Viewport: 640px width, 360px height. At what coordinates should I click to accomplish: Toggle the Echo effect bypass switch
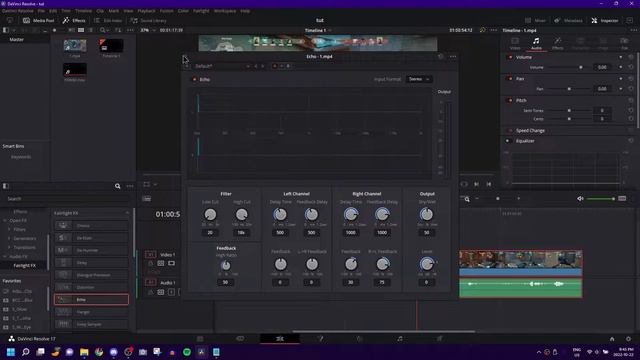tap(194, 79)
